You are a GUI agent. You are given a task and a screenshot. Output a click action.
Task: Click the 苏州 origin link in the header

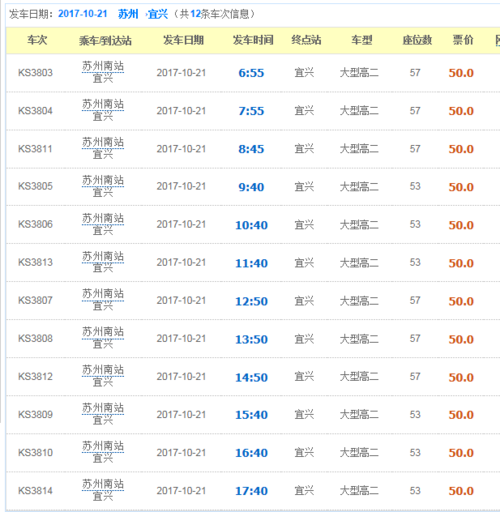point(128,14)
